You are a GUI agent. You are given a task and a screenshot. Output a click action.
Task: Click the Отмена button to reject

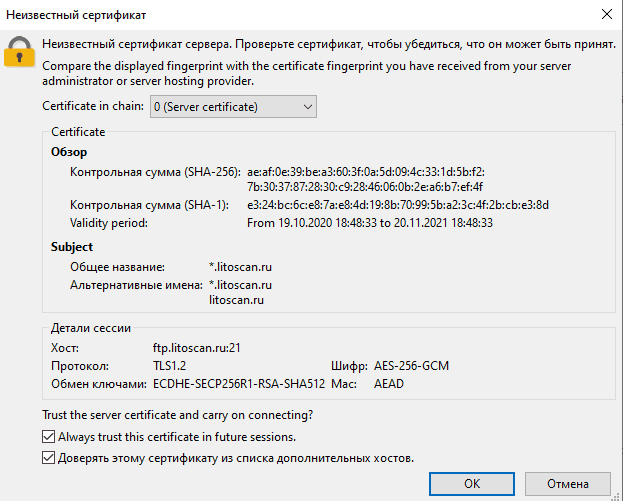click(568, 484)
